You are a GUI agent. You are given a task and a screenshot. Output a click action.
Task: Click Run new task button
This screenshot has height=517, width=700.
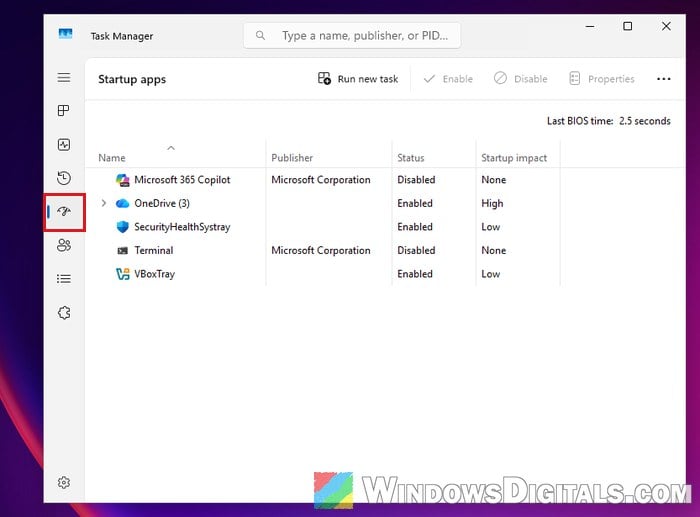click(x=358, y=79)
